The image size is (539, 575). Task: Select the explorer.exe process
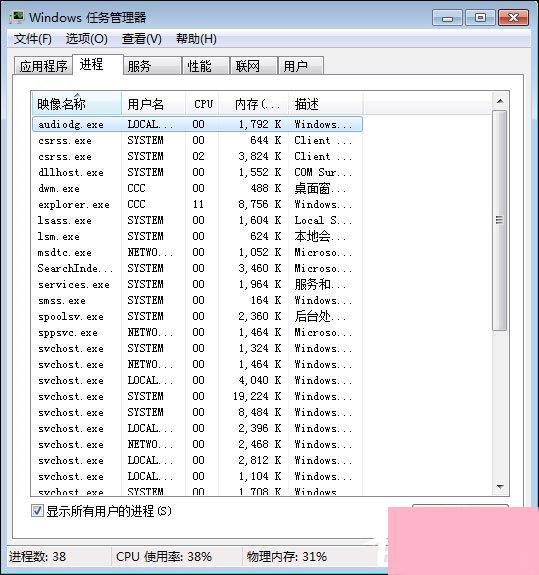197,204
